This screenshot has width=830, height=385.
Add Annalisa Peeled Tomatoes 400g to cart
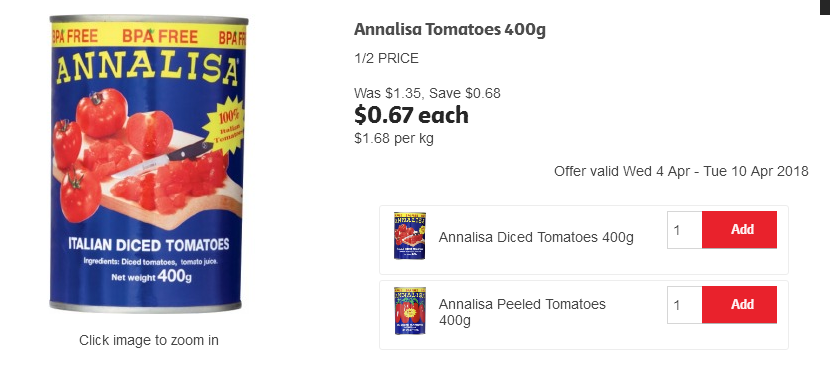(739, 305)
